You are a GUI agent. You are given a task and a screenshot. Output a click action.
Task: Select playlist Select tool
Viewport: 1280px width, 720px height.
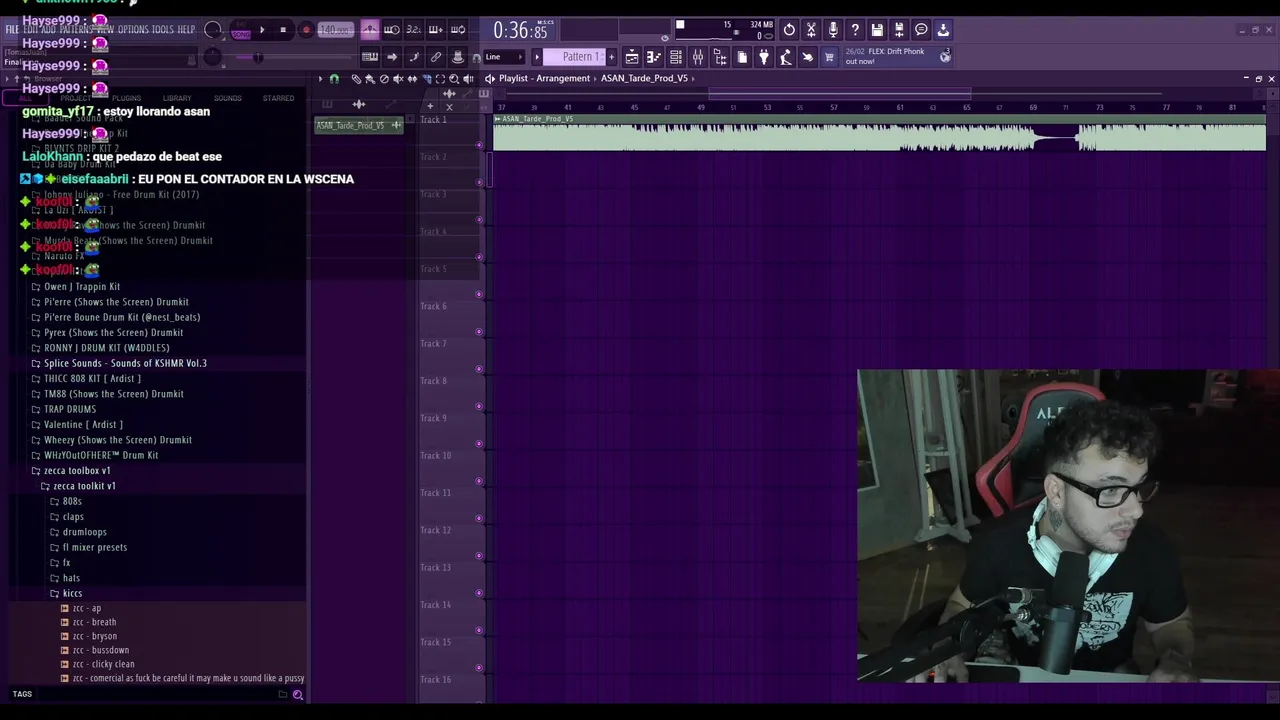point(440,79)
